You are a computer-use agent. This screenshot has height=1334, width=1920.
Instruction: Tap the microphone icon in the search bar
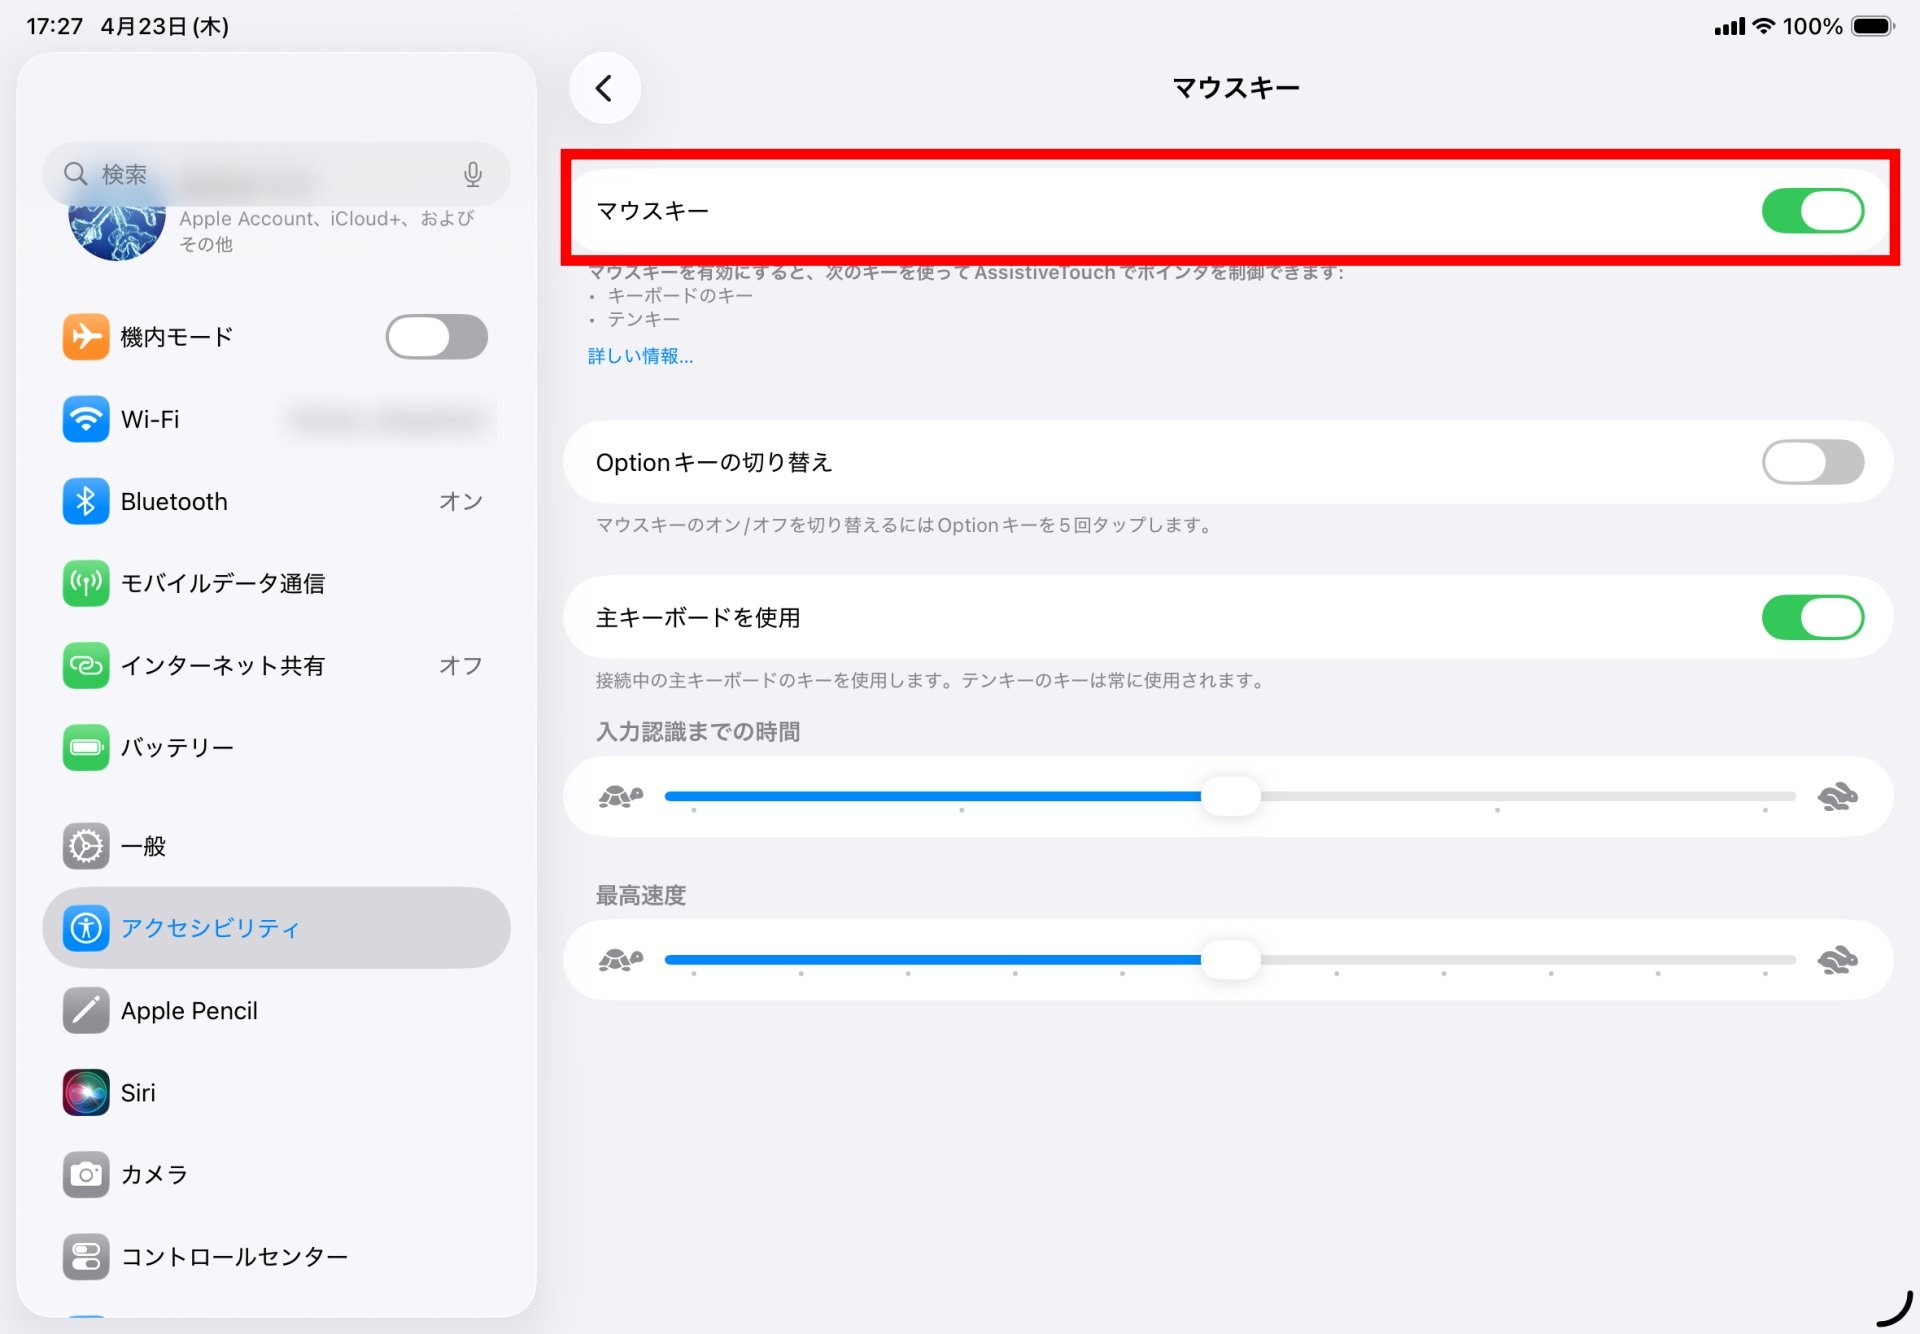tap(472, 174)
